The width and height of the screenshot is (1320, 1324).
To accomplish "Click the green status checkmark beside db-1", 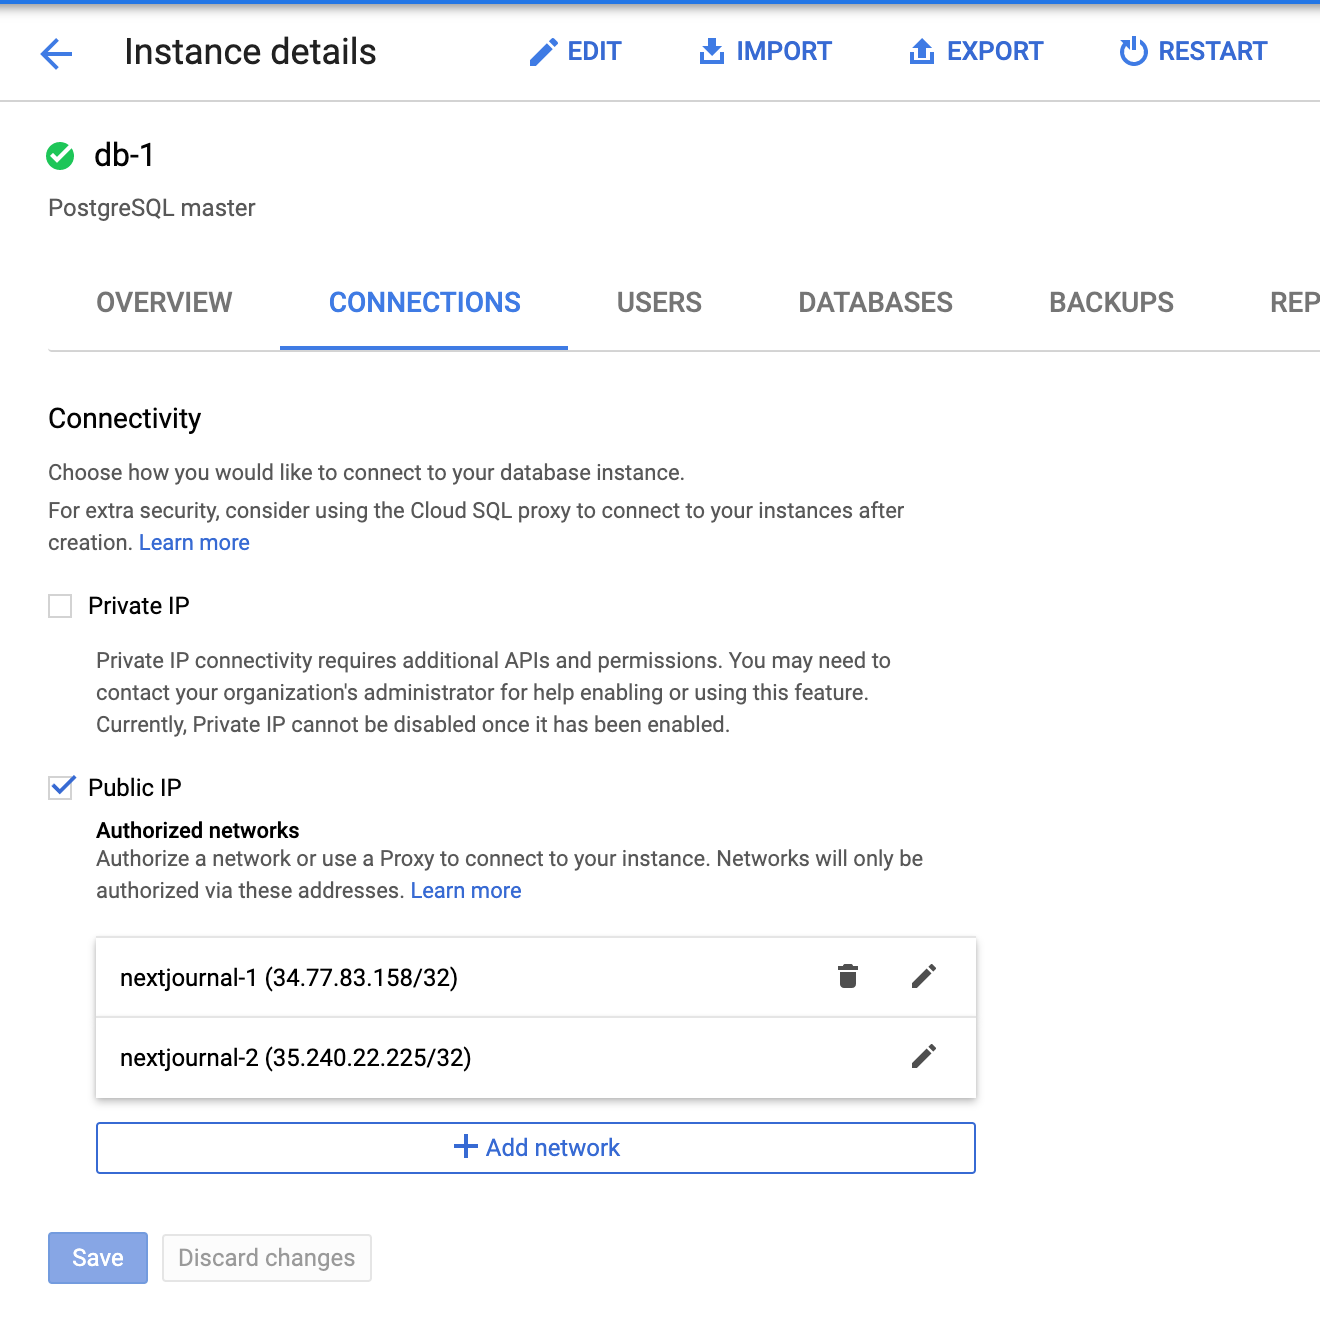I will 60,156.
